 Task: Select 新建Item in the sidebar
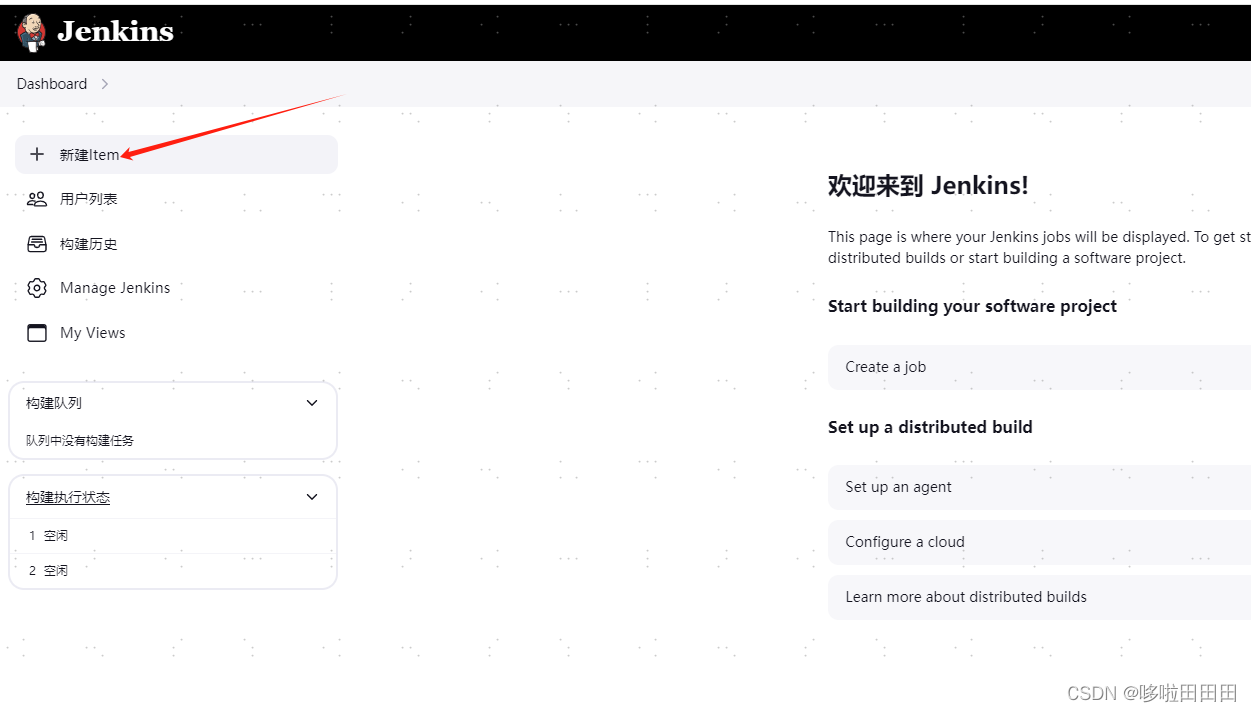pos(88,154)
